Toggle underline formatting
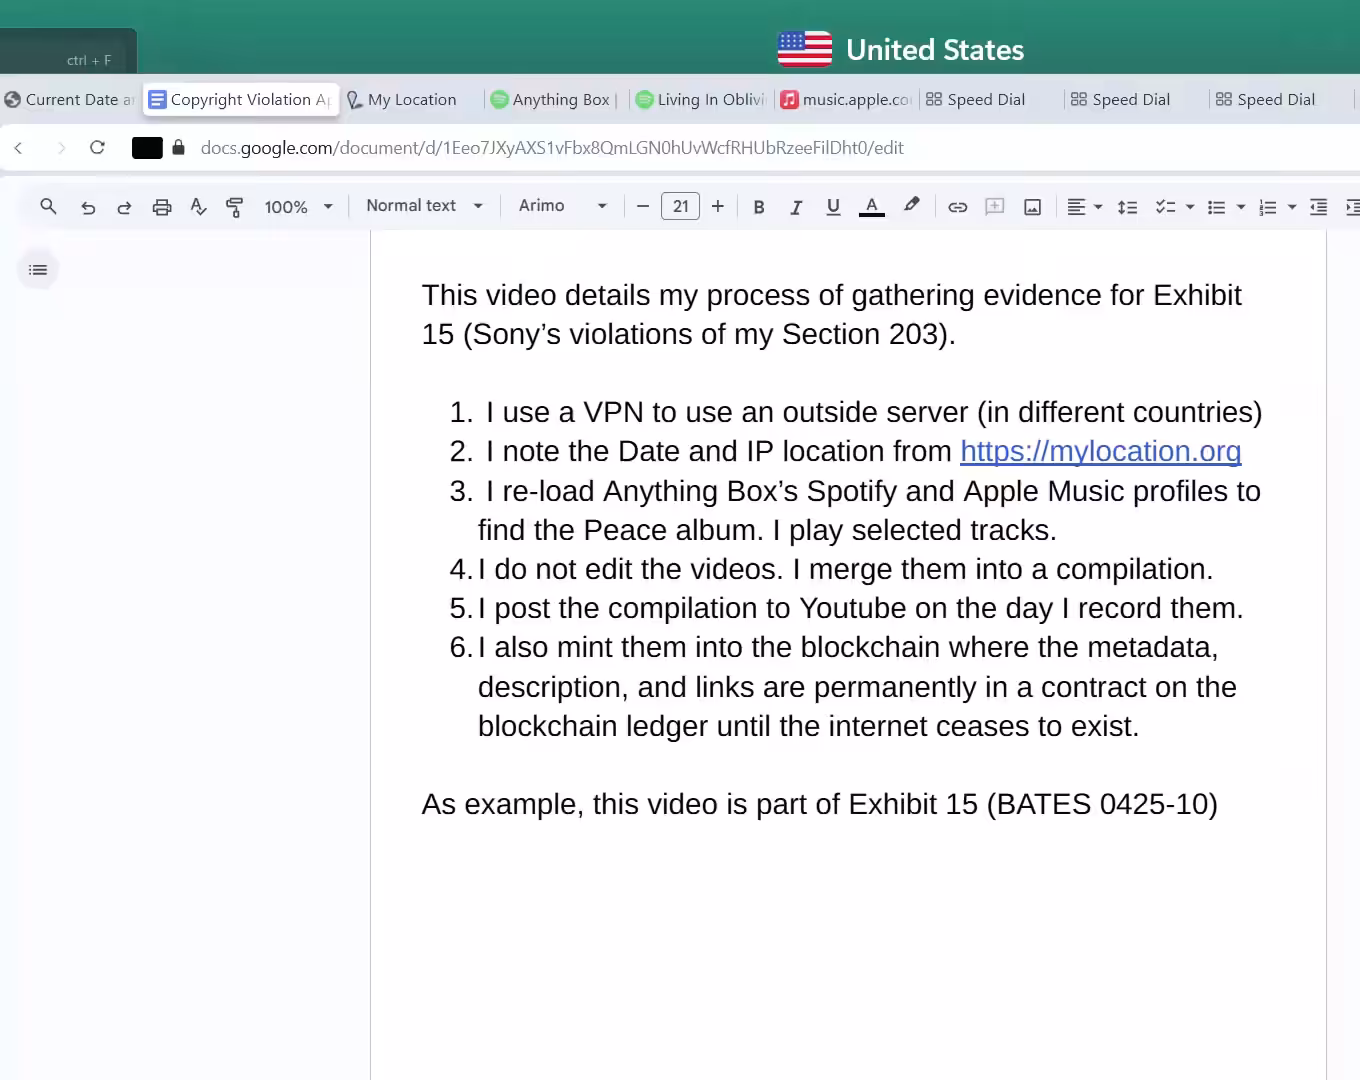Viewport: 1360px width, 1080px height. pos(833,207)
